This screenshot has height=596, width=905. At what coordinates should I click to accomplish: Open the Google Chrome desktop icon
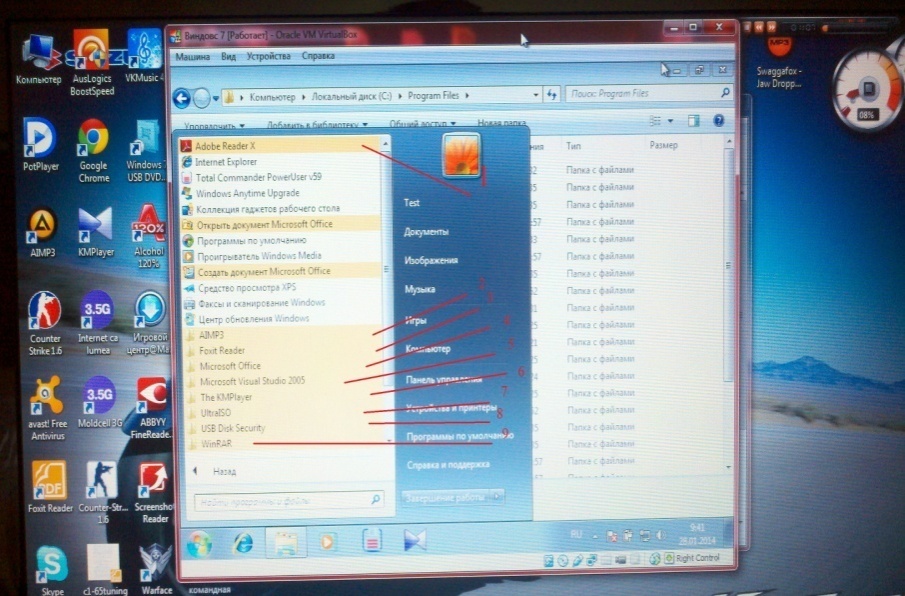click(x=94, y=151)
